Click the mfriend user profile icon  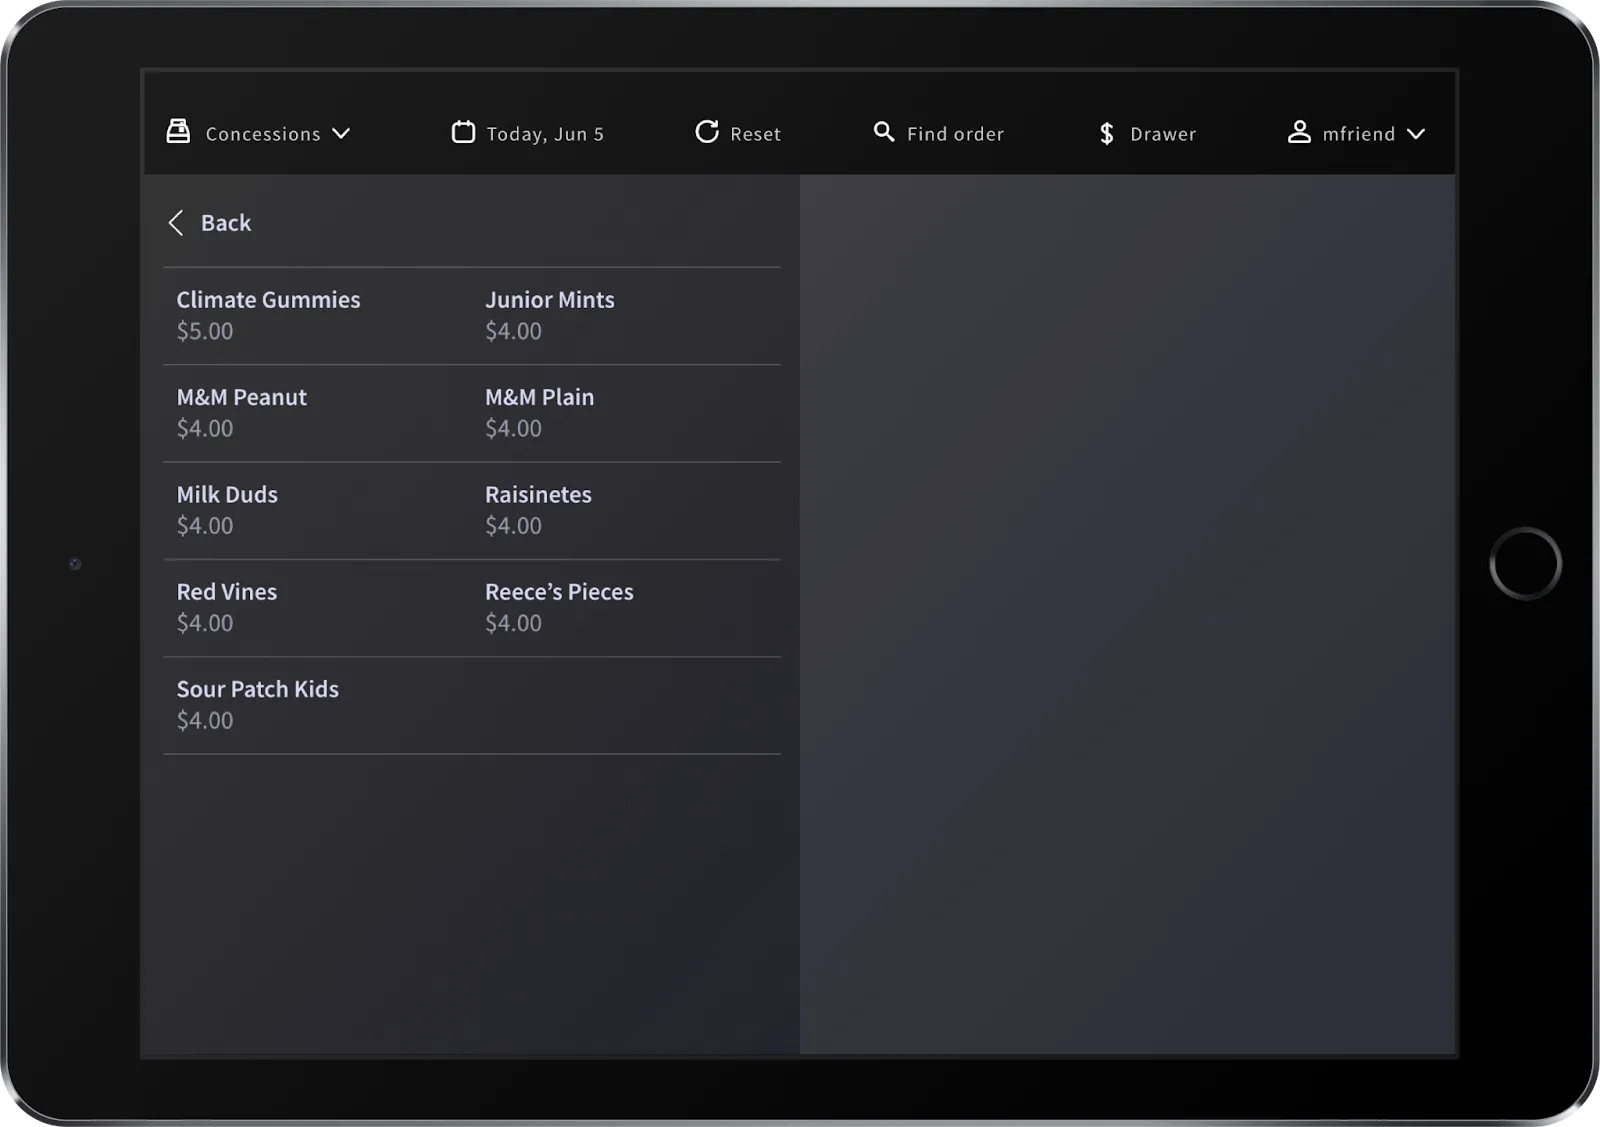pyautogui.click(x=1299, y=132)
